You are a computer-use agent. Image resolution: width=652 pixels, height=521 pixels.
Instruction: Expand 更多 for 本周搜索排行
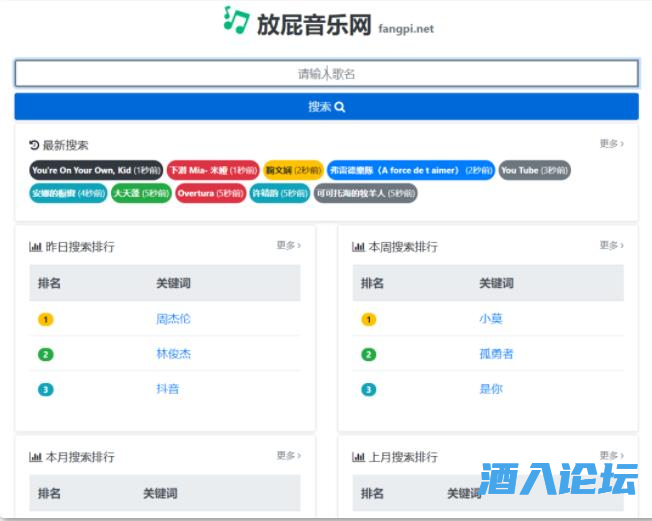(611, 245)
